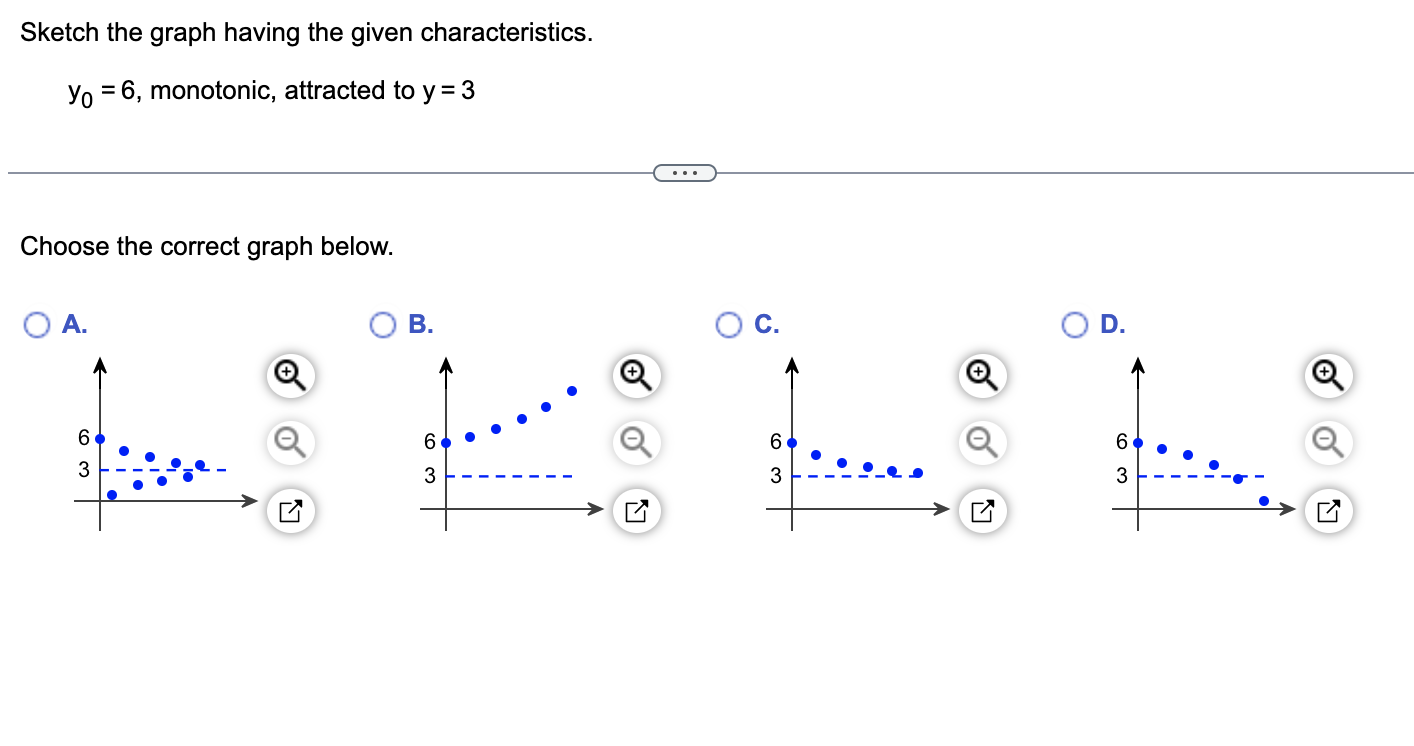Screen dimensions: 1414x746
Task: Select answer choice A
Action: tap(36, 324)
